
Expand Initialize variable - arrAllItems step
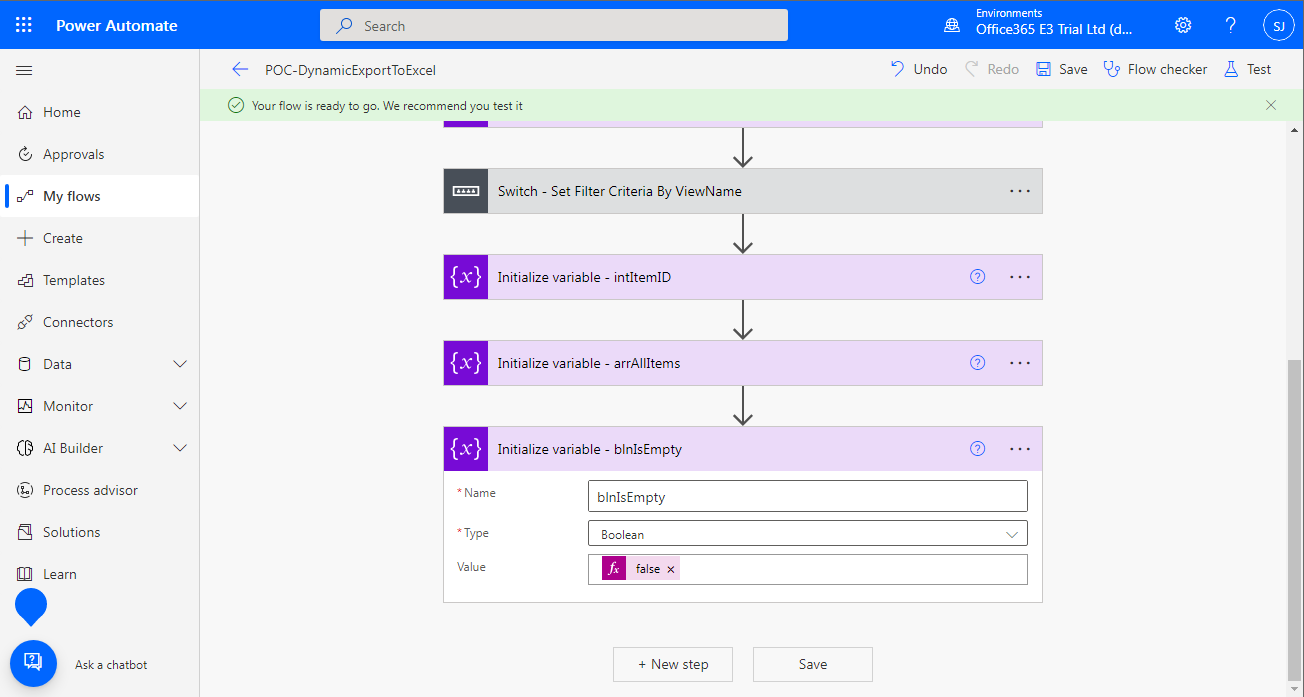point(743,363)
